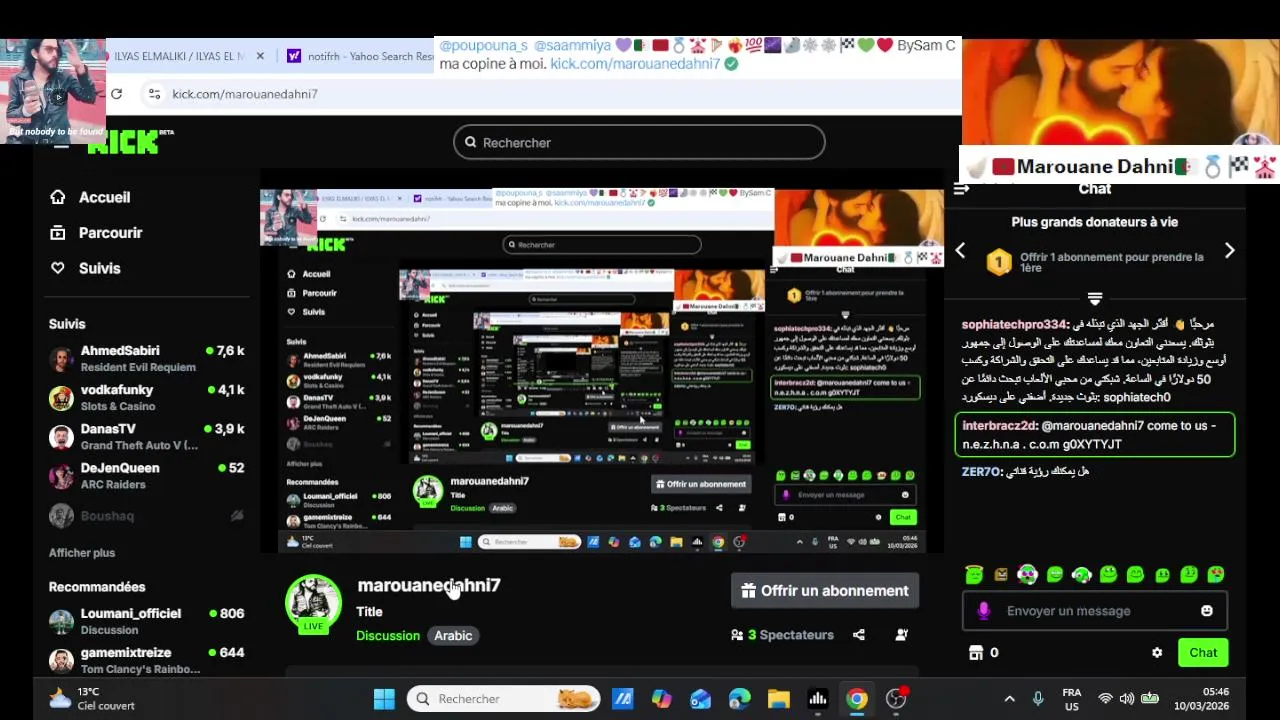This screenshot has width=1280, height=720.
Task: Open offline Boushaq channel
Action: click(147, 516)
